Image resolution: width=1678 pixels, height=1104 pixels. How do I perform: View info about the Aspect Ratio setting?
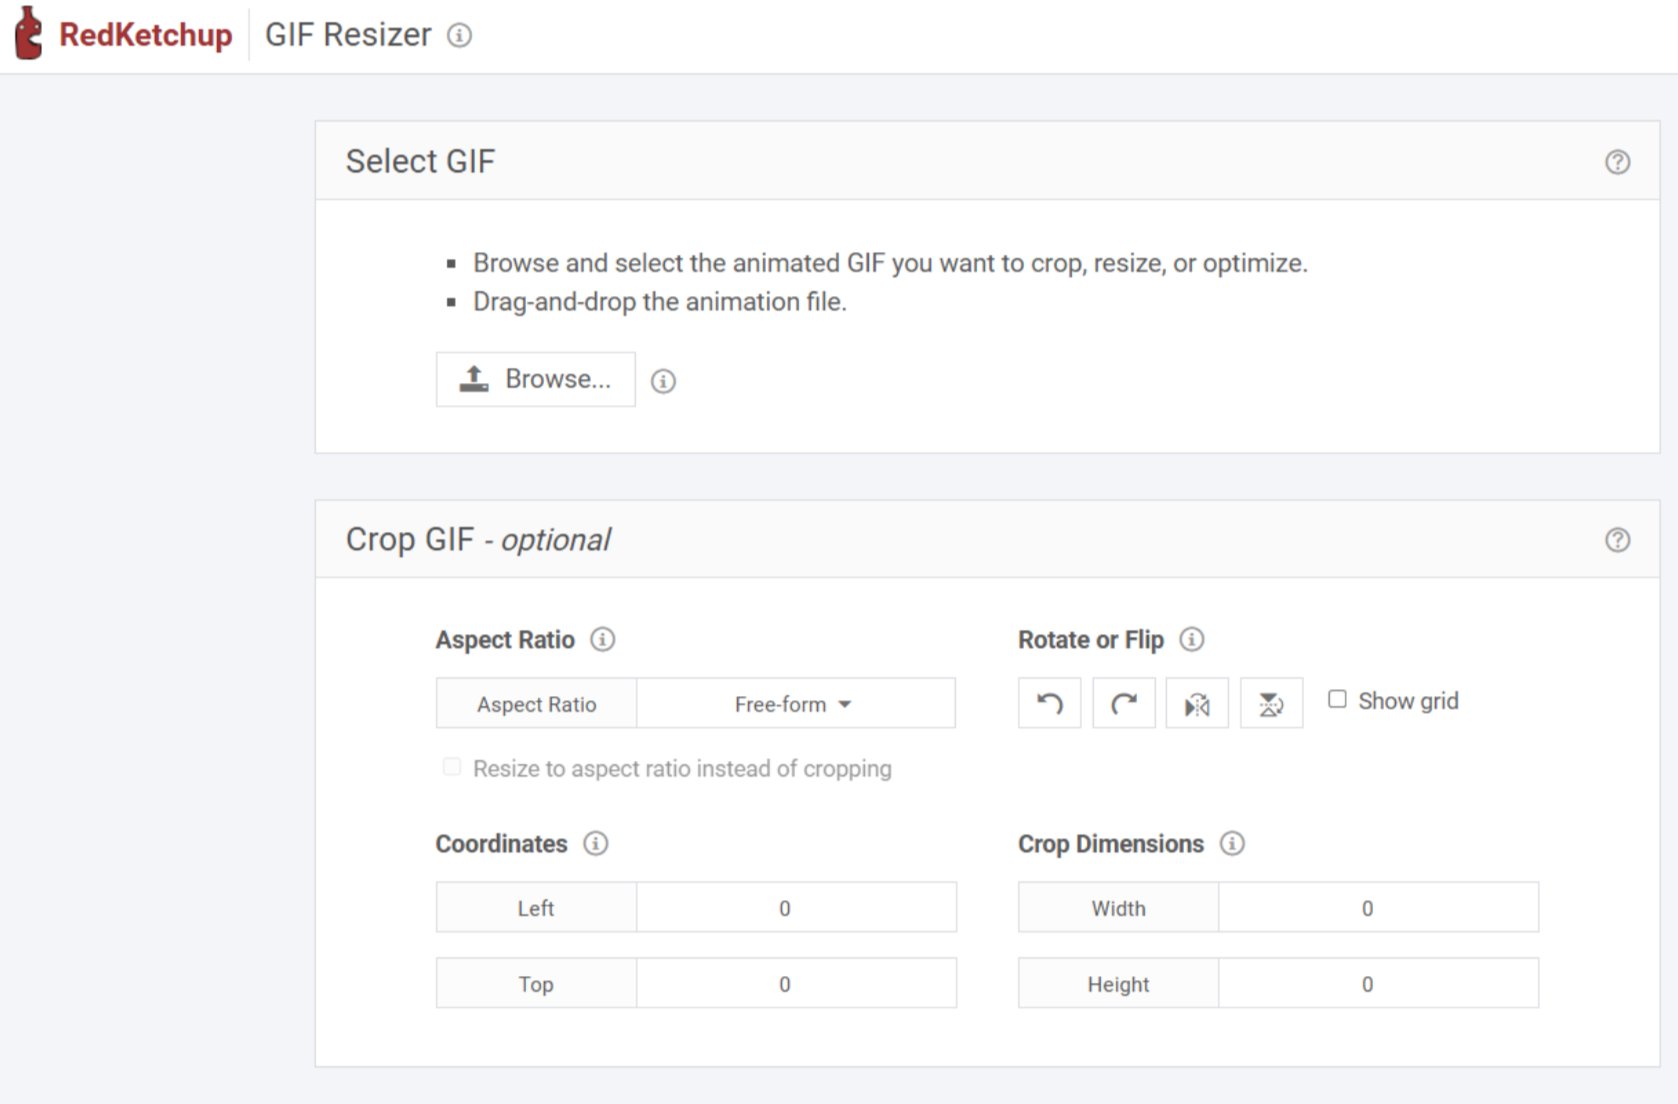(602, 640)
